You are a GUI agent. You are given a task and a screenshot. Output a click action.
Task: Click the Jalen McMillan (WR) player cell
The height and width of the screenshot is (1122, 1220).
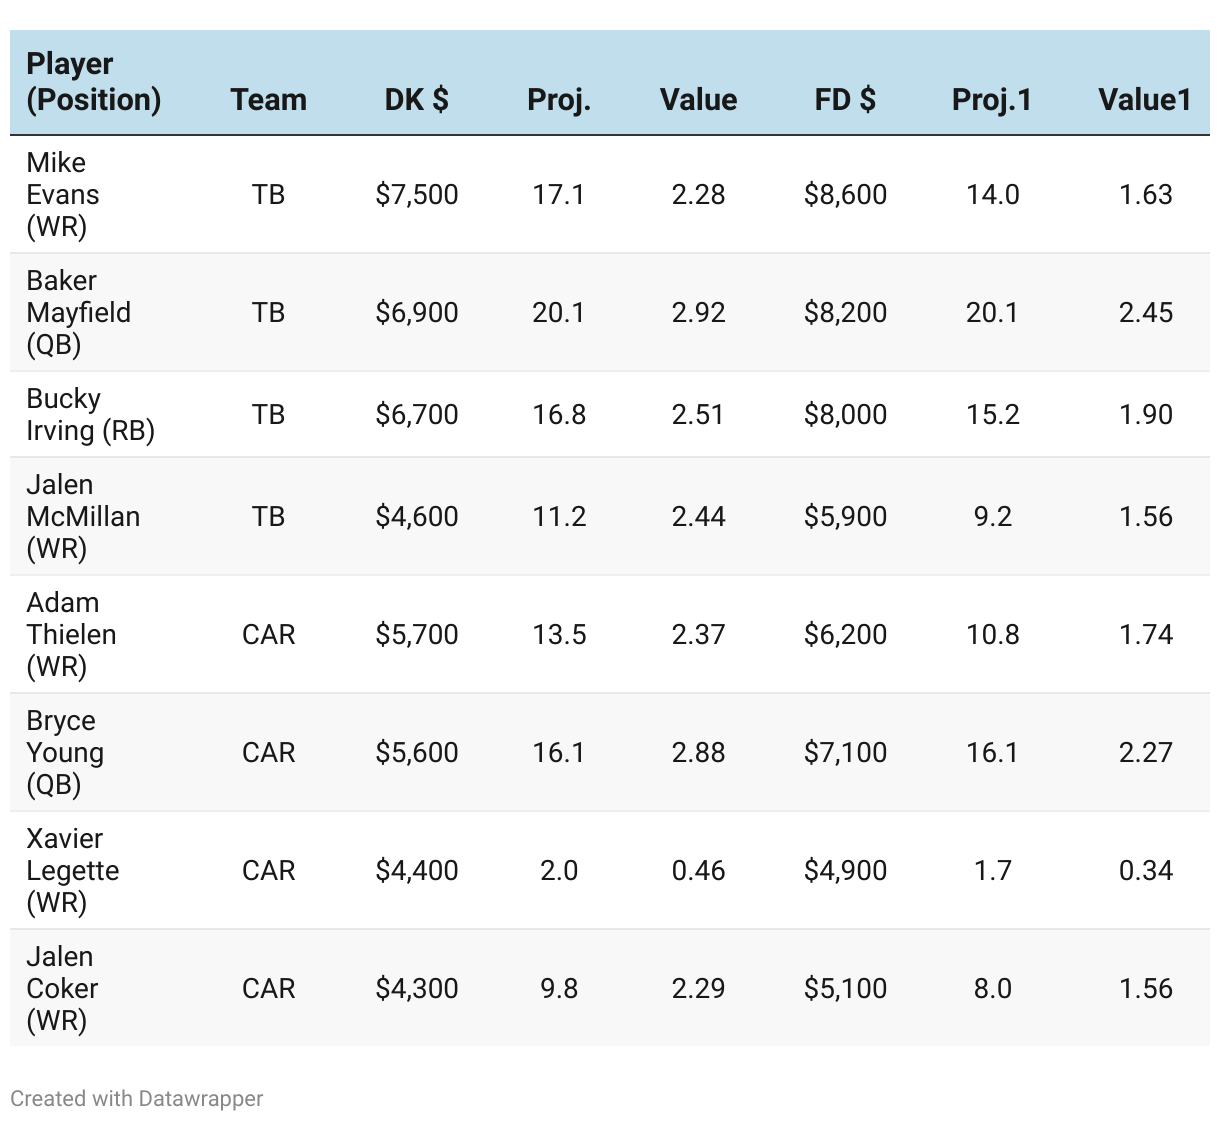[83, 516]
